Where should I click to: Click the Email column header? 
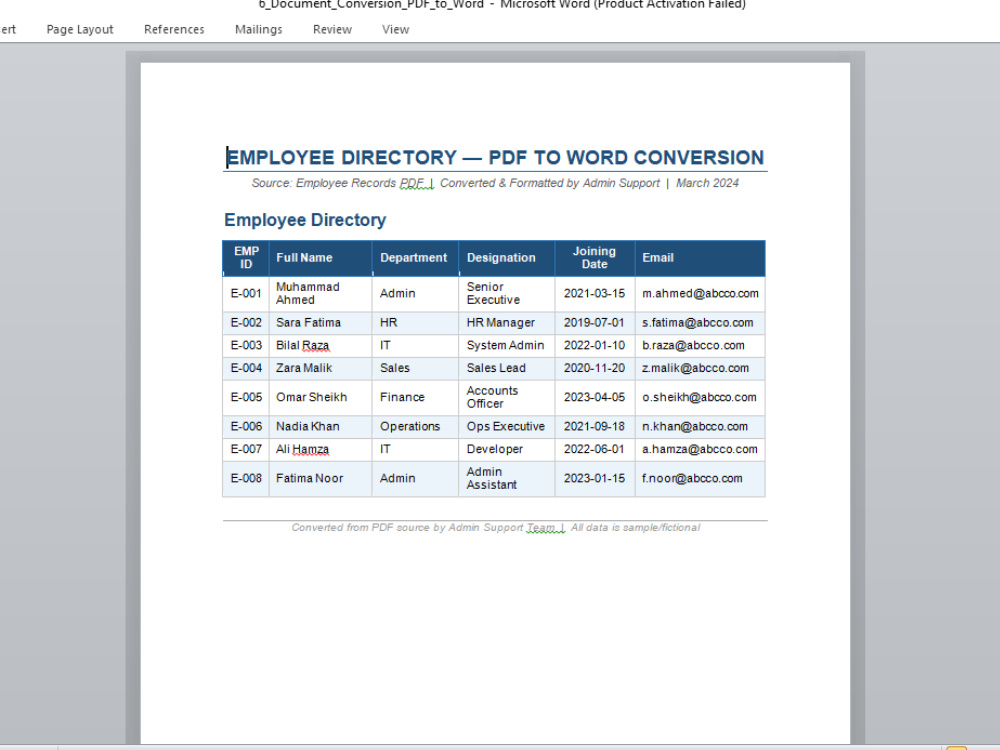click(700, 258)
